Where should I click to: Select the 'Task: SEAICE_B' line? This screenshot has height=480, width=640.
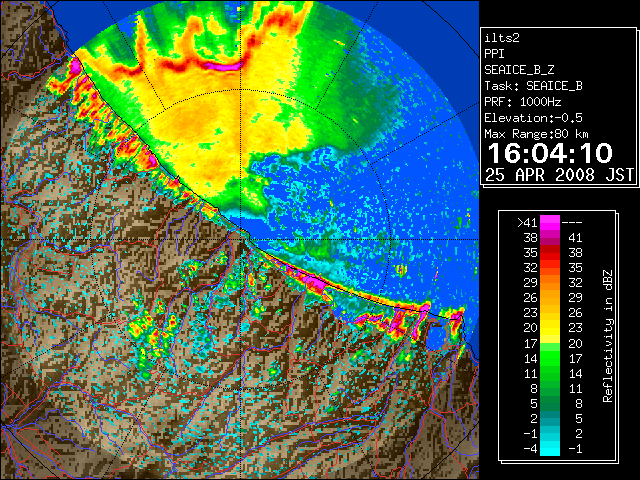pyautogui.click(x=533, y=86)
